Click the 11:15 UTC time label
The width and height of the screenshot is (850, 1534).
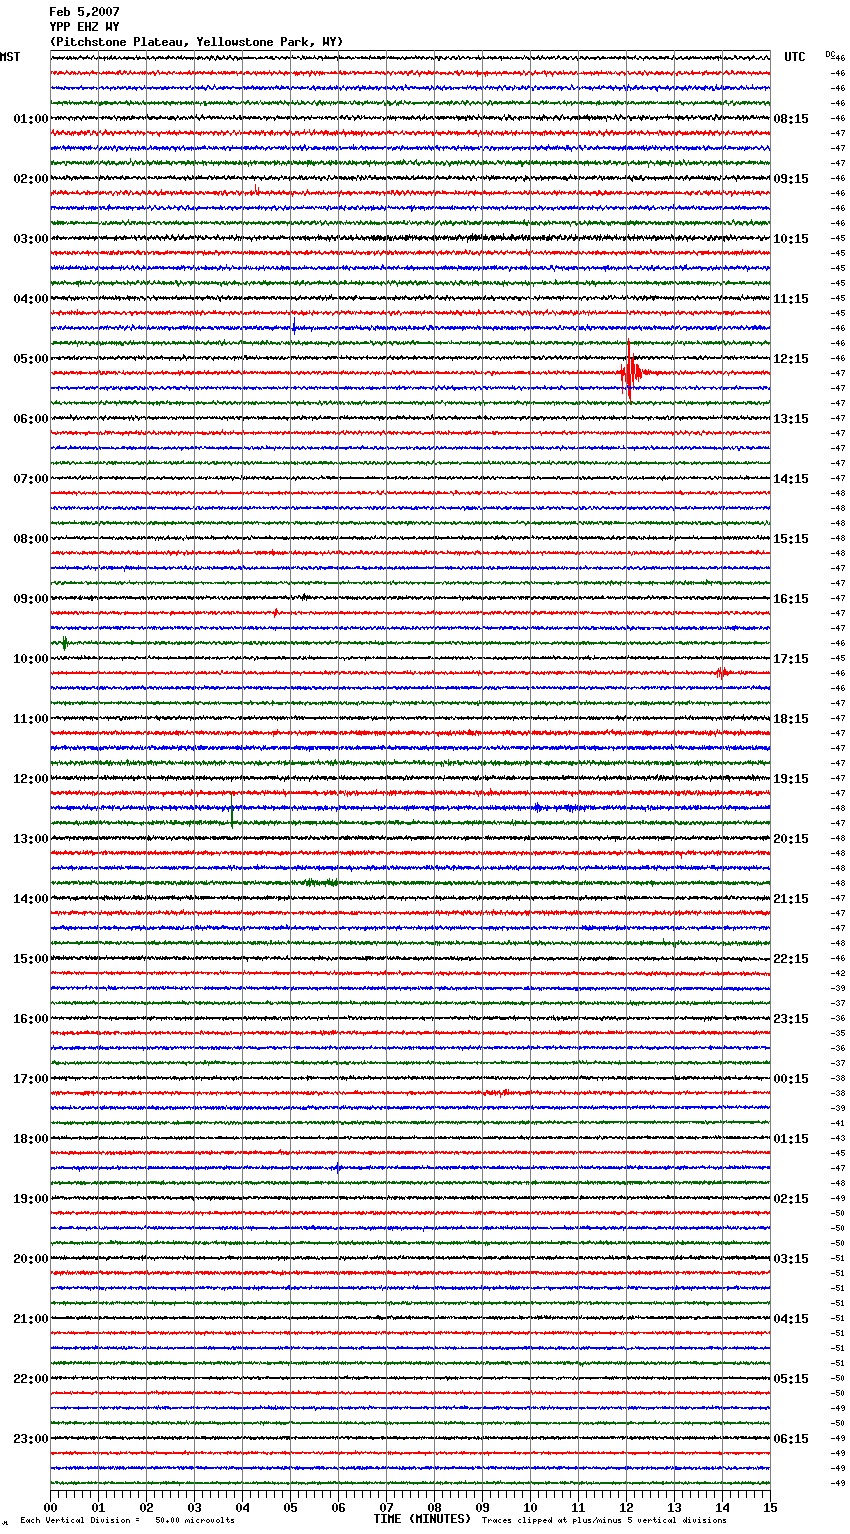[x=791, y=299]
